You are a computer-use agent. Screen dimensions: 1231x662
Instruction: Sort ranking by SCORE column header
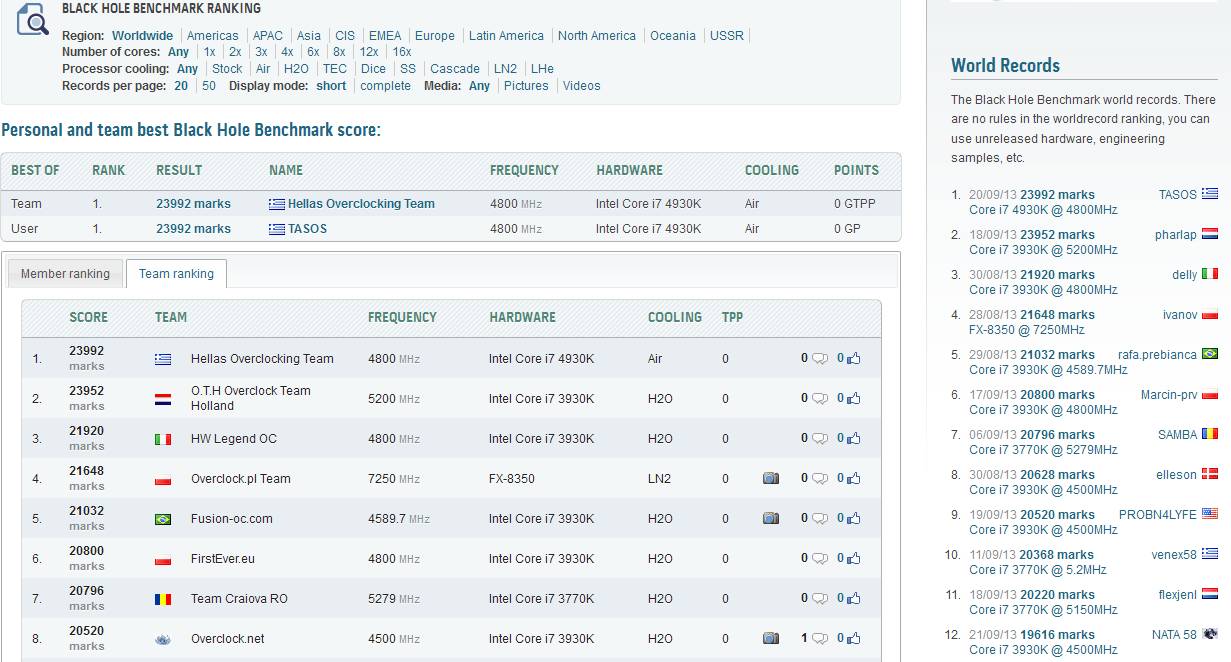pyautogui.click(x=88, y=317)
